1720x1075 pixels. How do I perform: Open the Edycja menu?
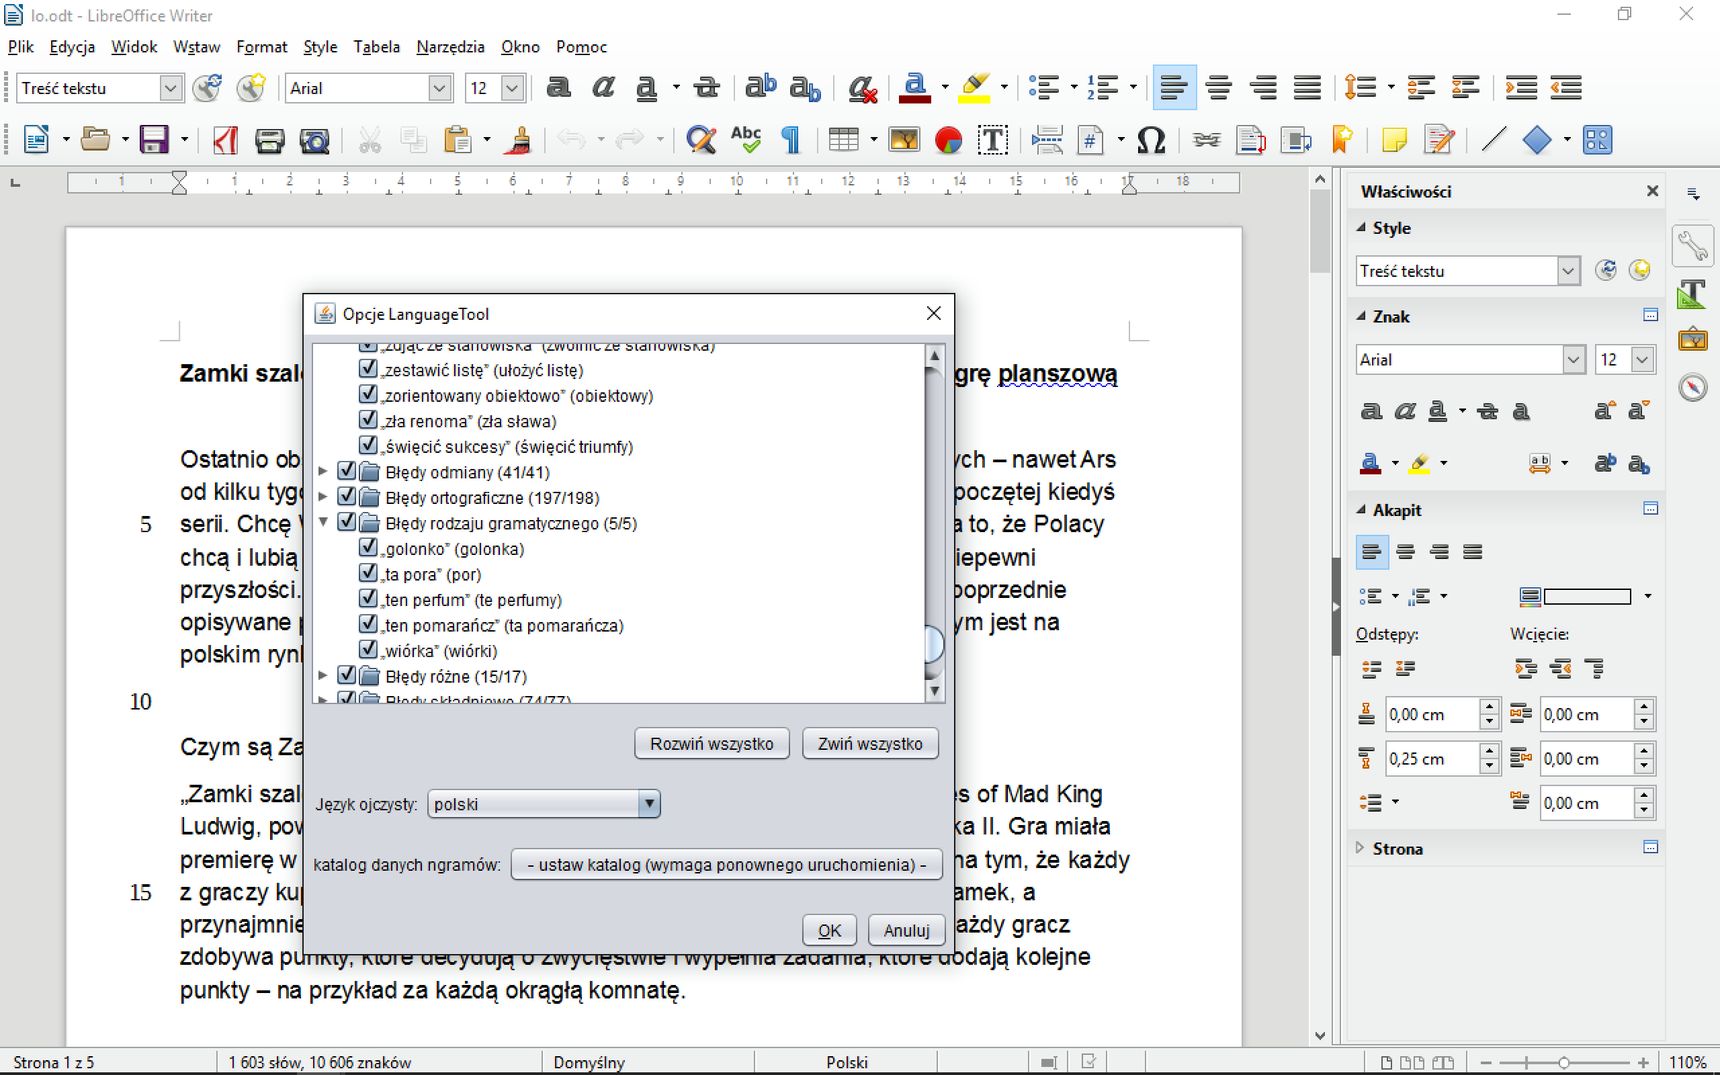[72, 47]
